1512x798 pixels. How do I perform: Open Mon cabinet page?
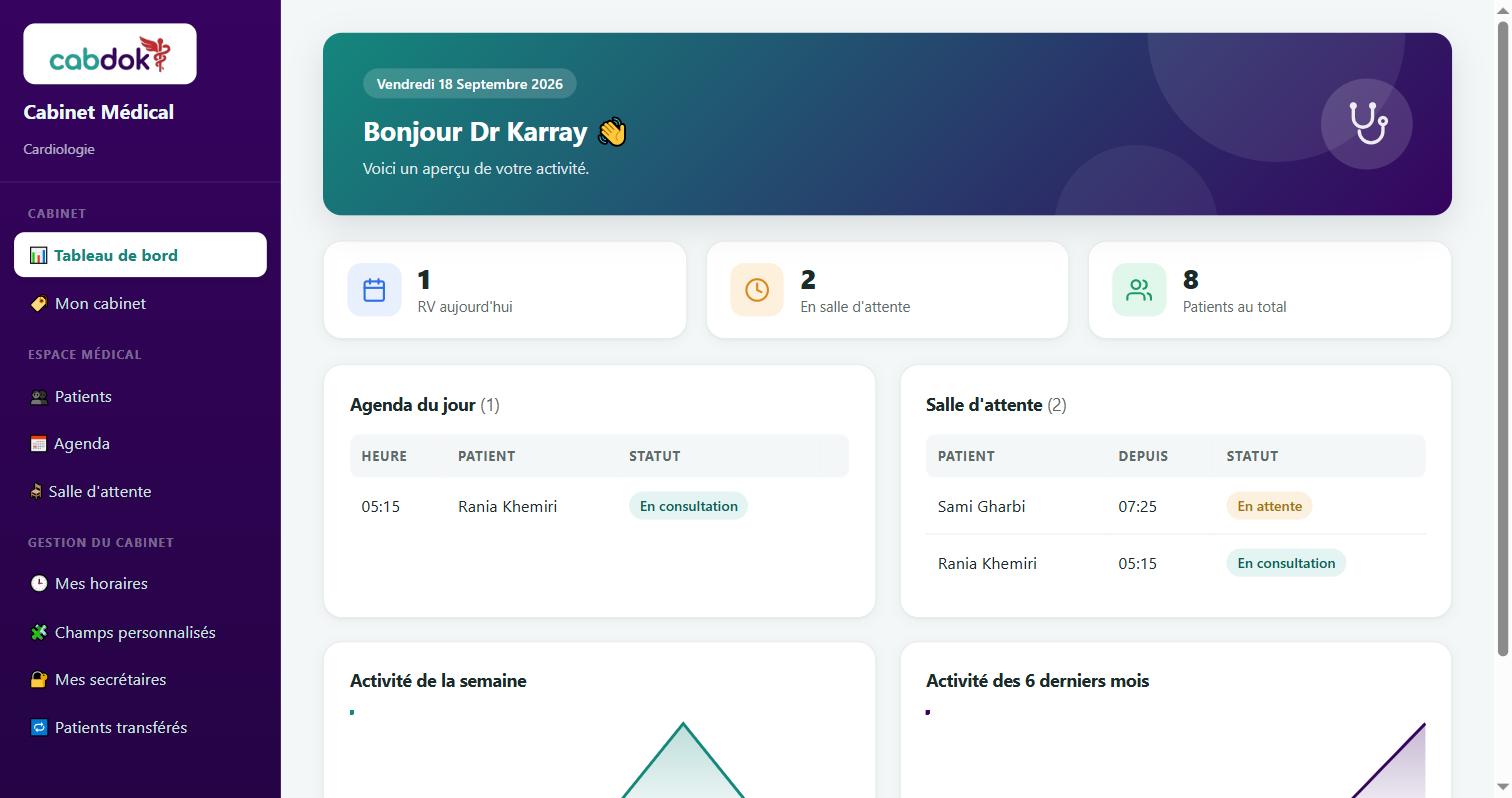point(140,303)
